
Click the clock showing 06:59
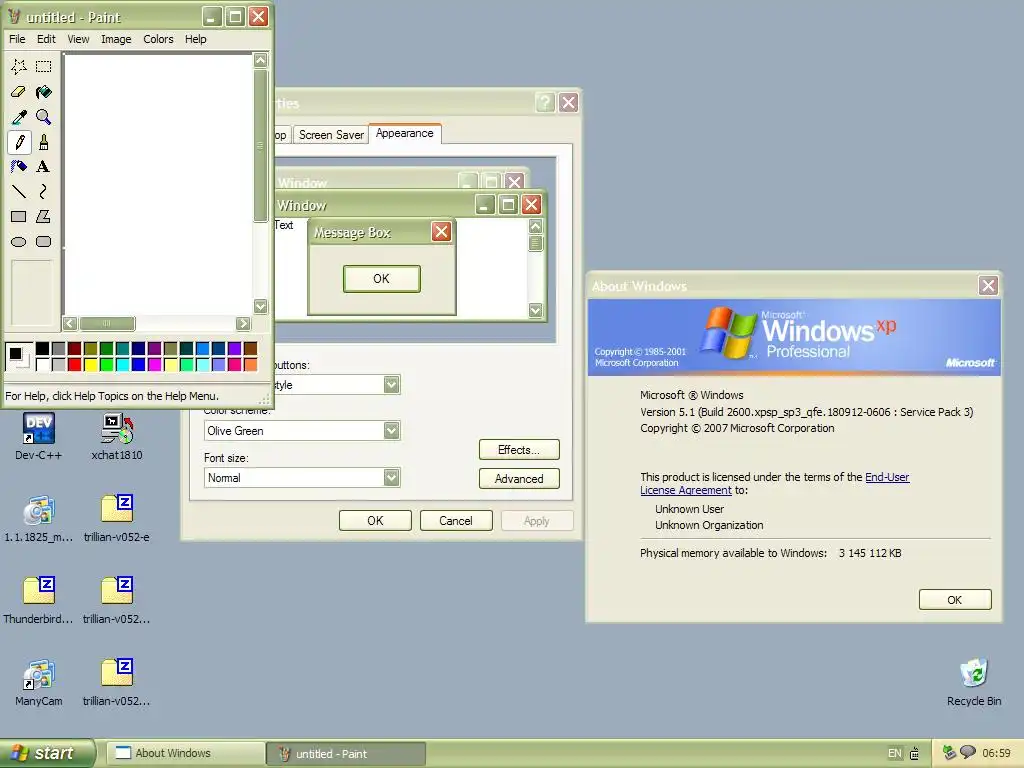(996, 753)
